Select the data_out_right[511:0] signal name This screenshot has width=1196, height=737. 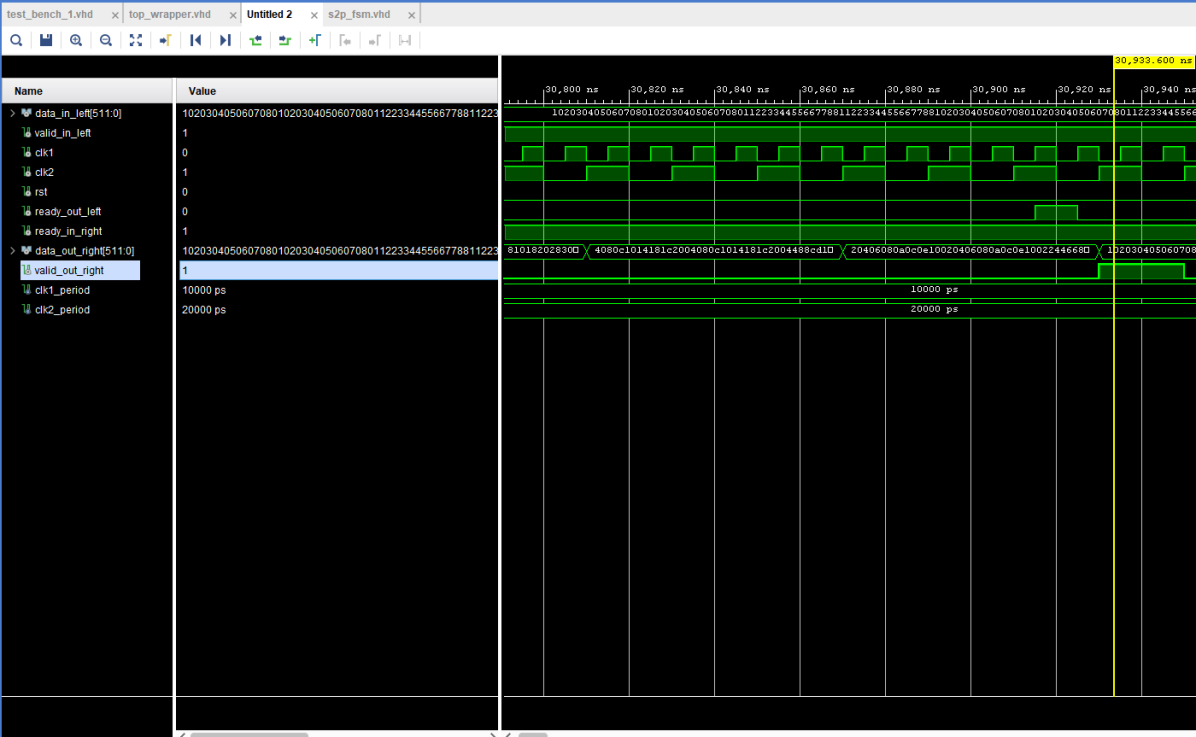(84, 250)
